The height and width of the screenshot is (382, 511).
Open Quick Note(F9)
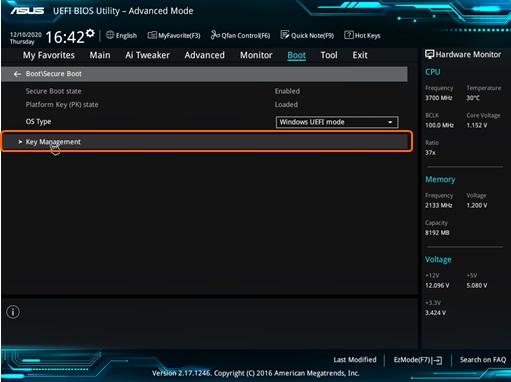pos(307,35)
